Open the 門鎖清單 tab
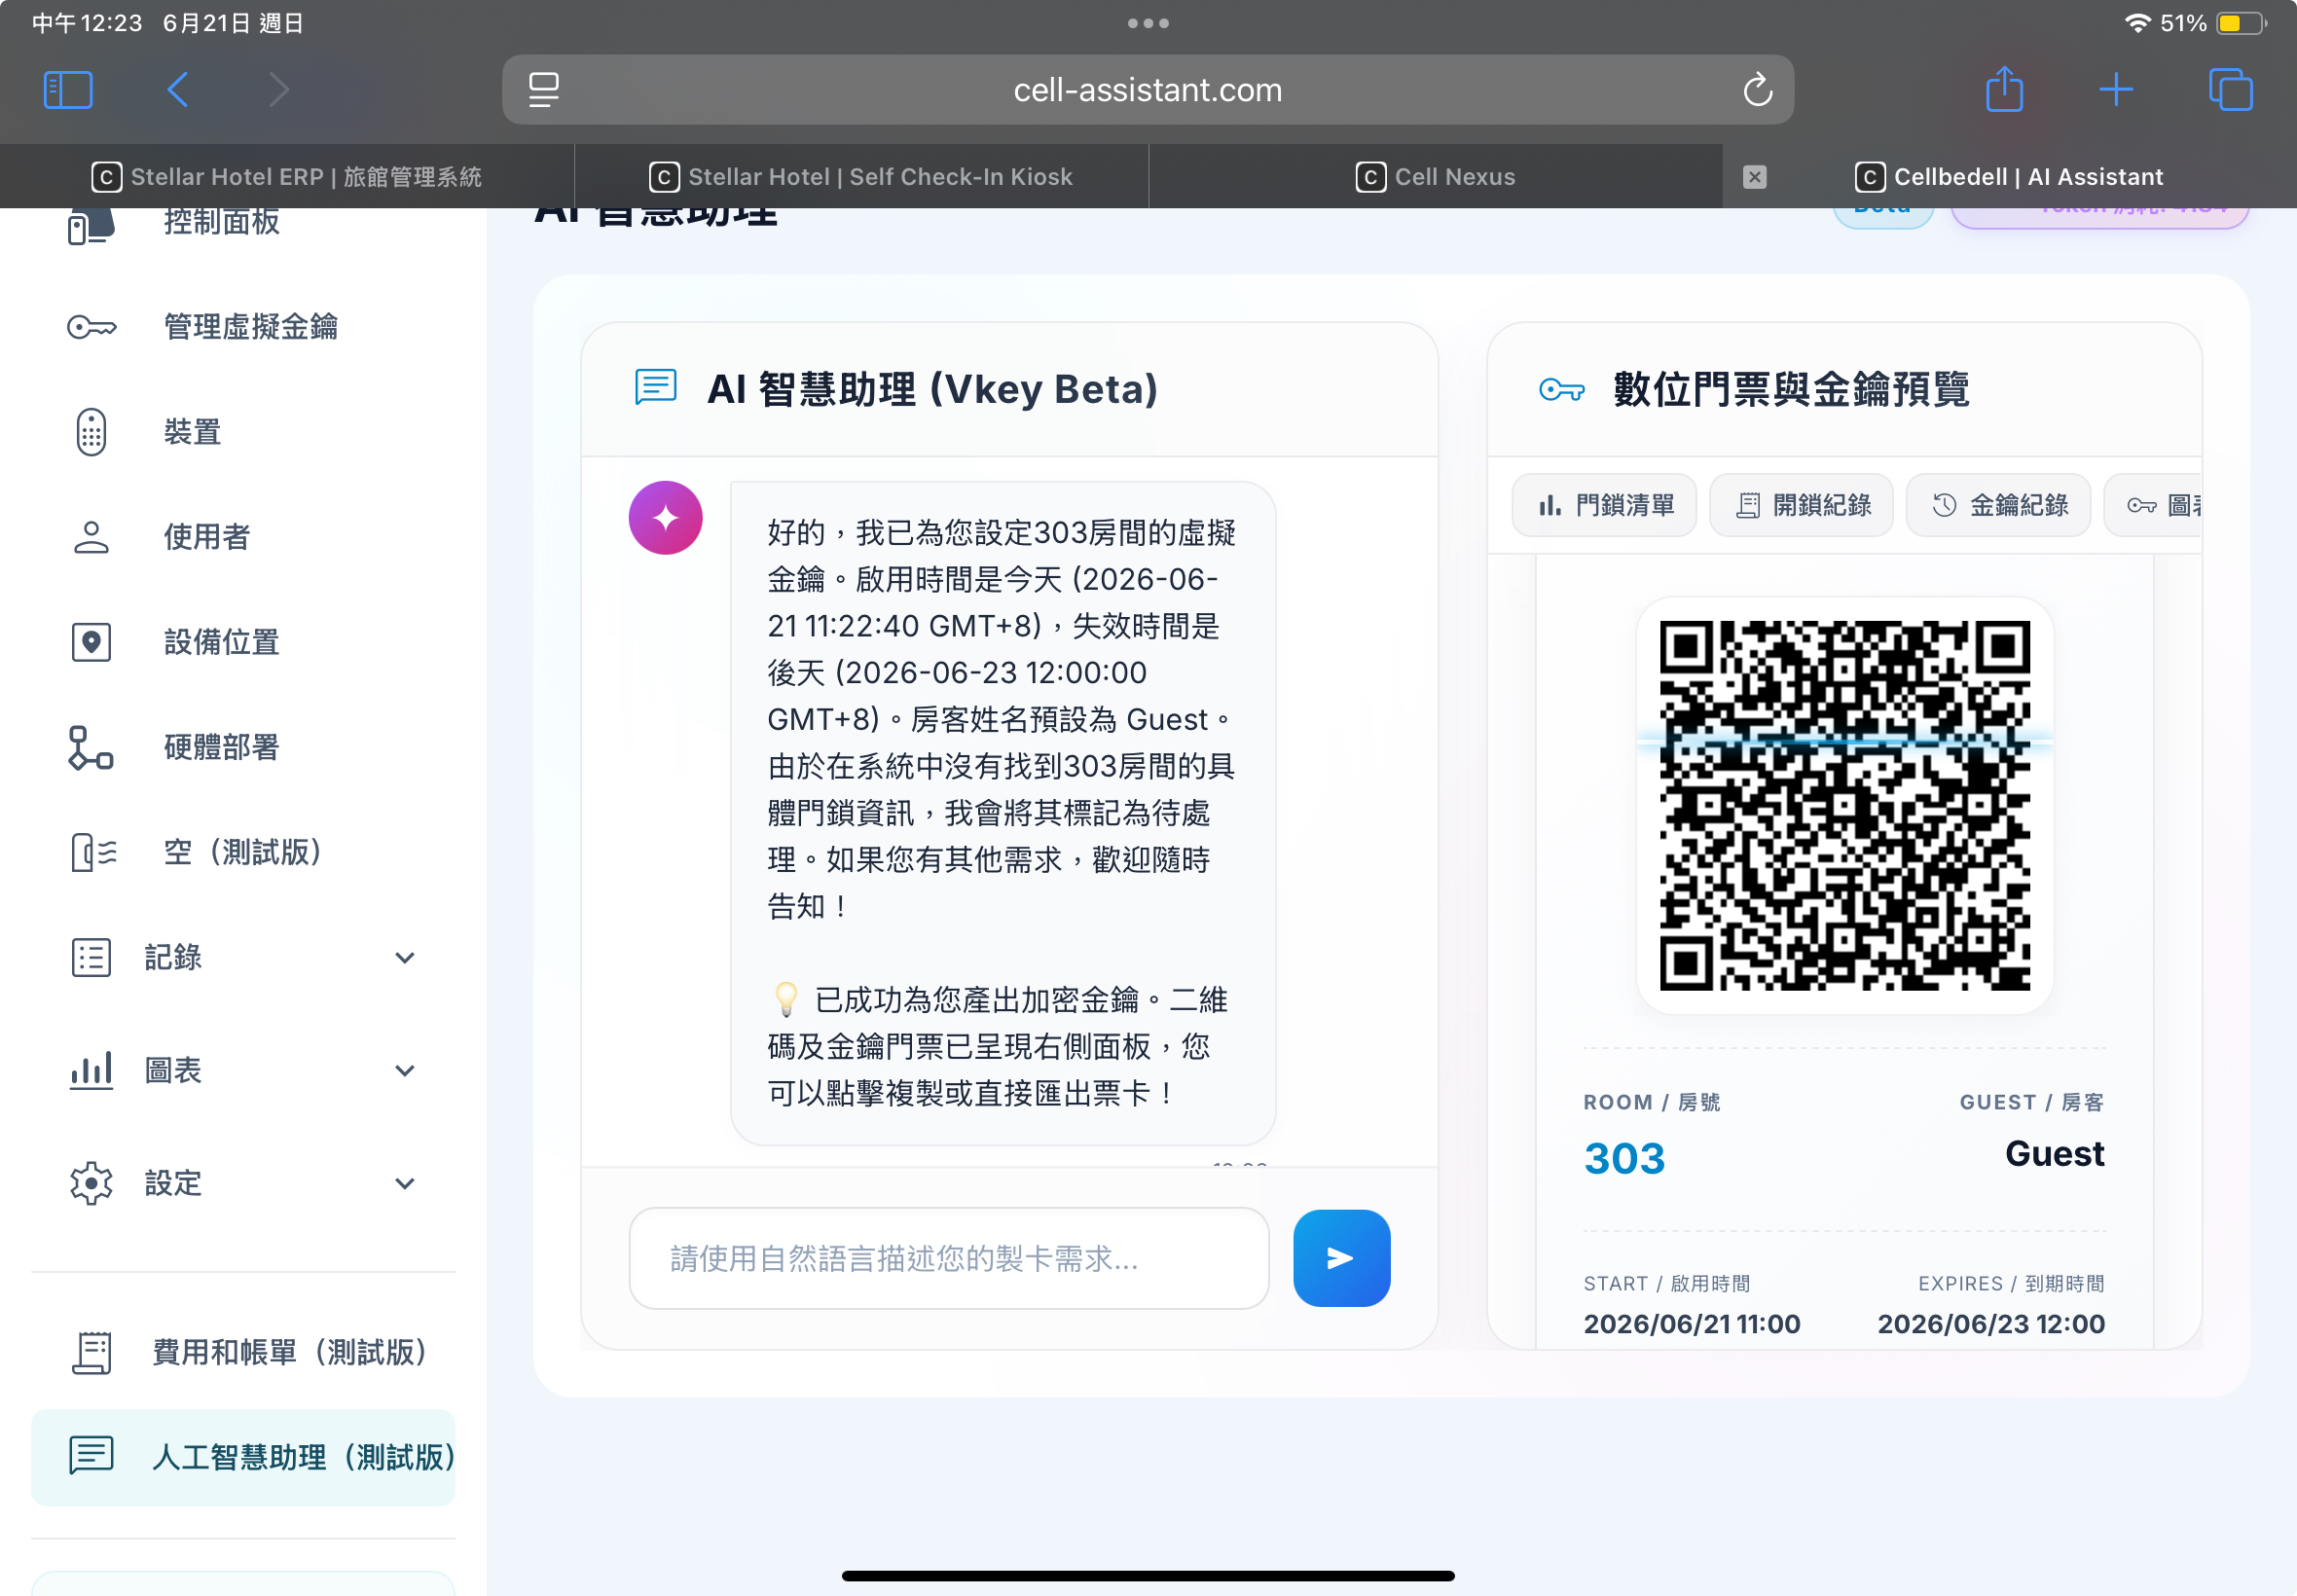Image resolution: width=2297 pixels, height=1596 pixels. 1604,505
